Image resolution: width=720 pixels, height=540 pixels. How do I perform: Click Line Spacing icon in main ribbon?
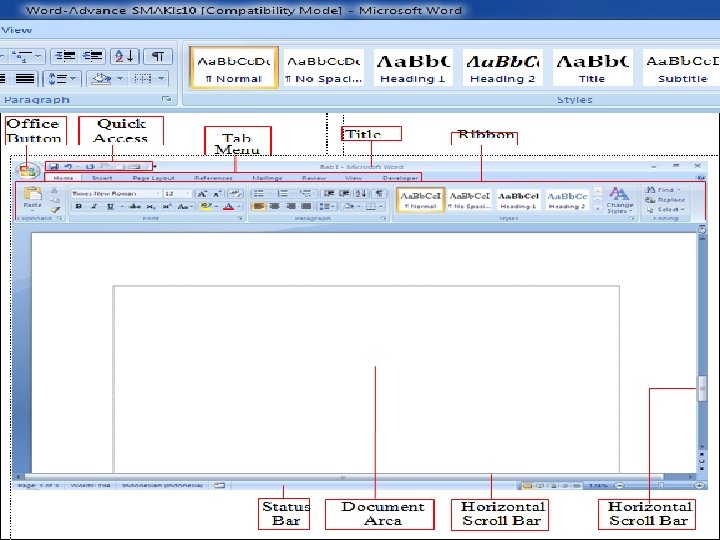pos(57,79)
